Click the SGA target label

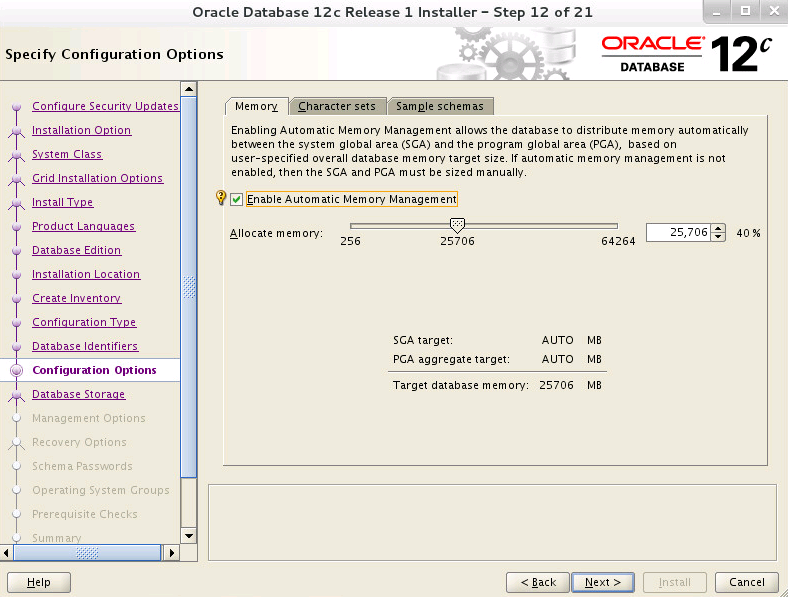(x=423, y=340)
